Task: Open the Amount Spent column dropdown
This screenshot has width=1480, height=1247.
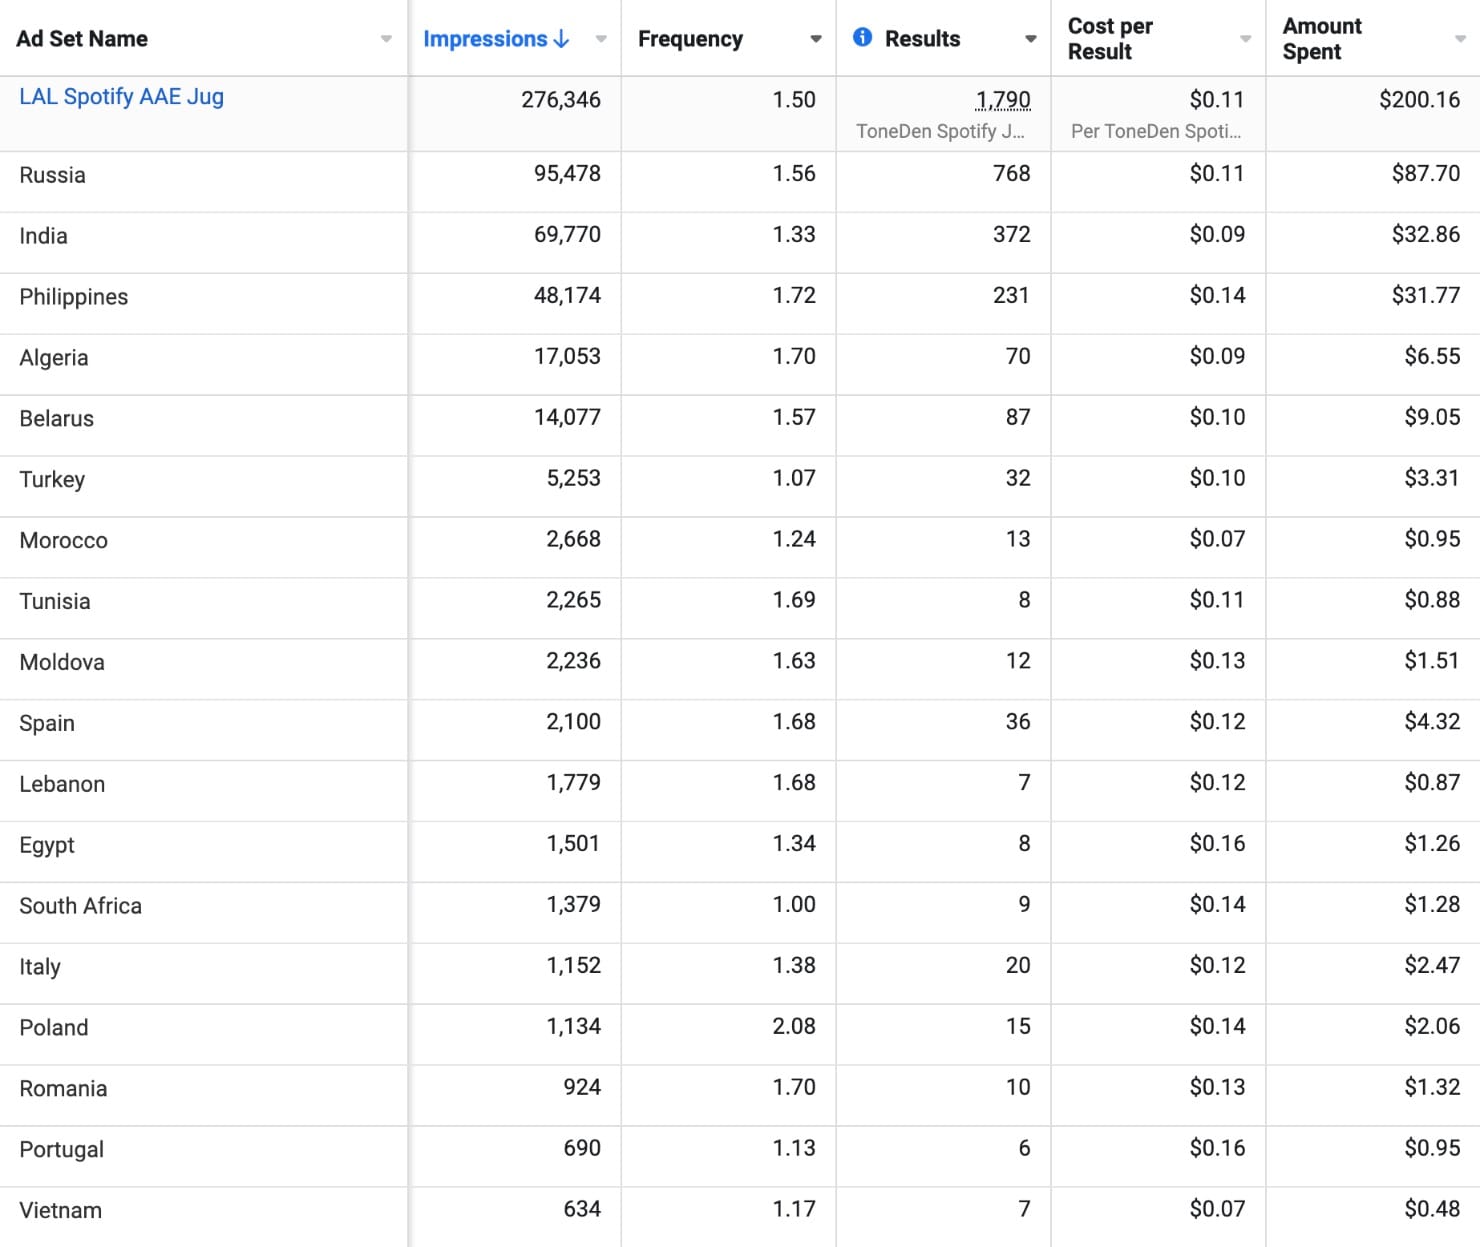Action: click(x=1460, y=39)
